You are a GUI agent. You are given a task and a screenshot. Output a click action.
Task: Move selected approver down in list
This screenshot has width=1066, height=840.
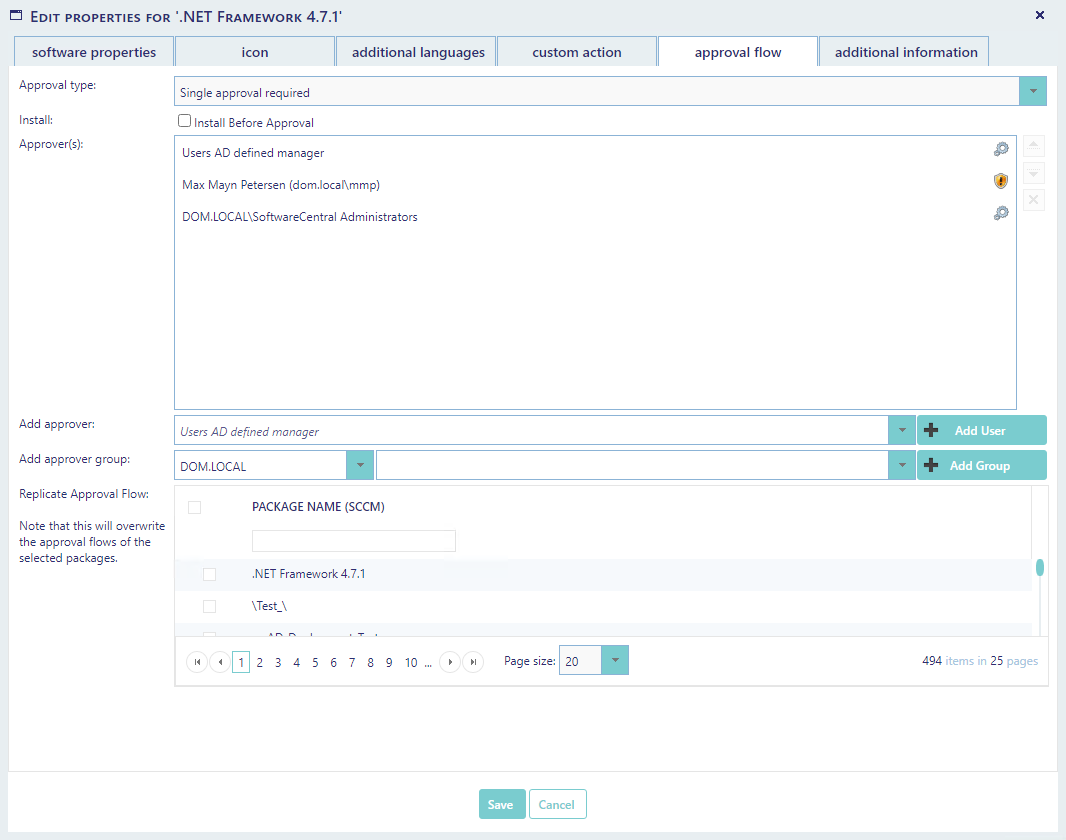[1034, 173]
